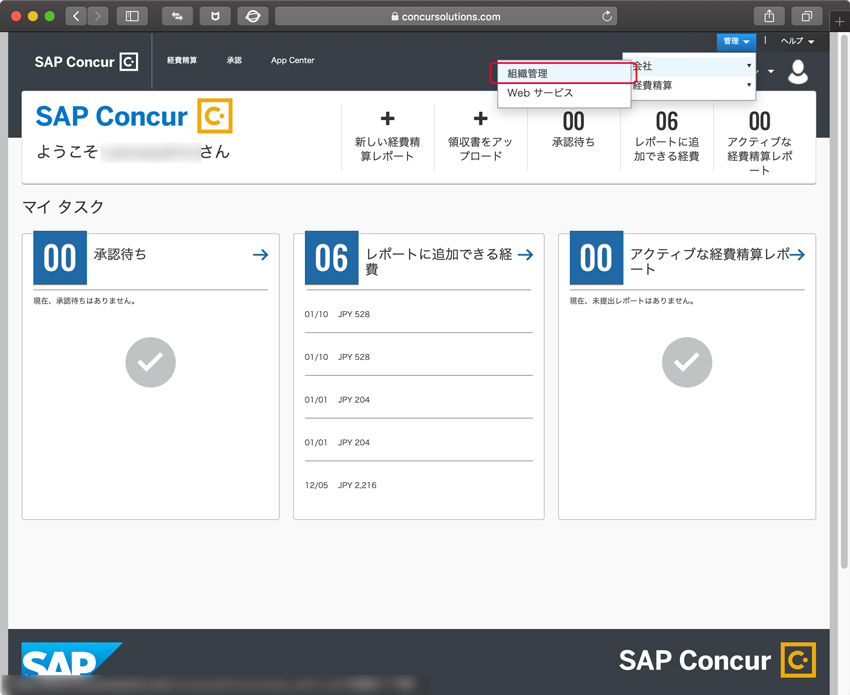Open the 12/05 JPY 2,216 expense
The image size is (850, 695).
pyautogui.click(x=418, y=485)
